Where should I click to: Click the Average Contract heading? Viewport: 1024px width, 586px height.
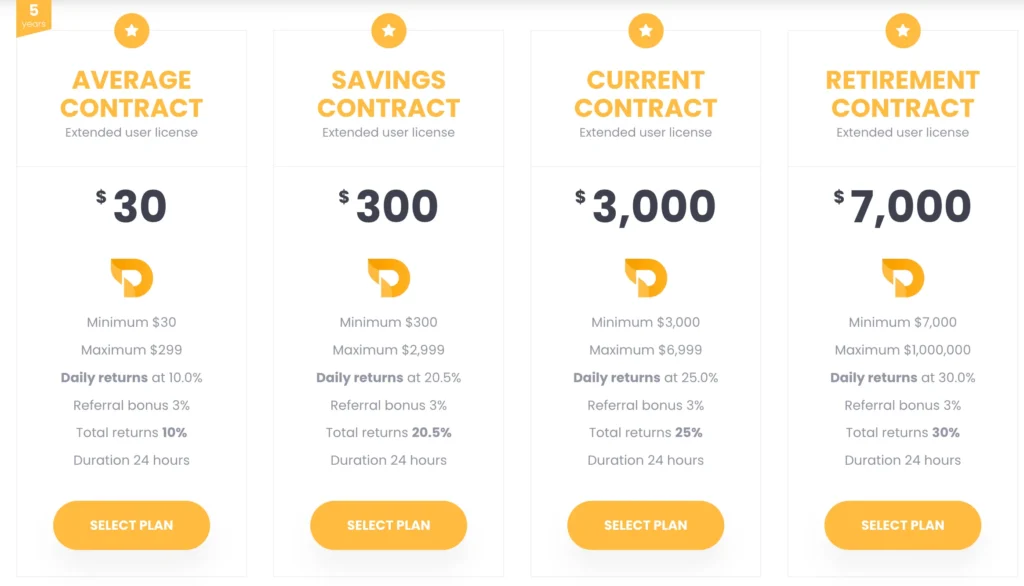[x=131, y=94]
